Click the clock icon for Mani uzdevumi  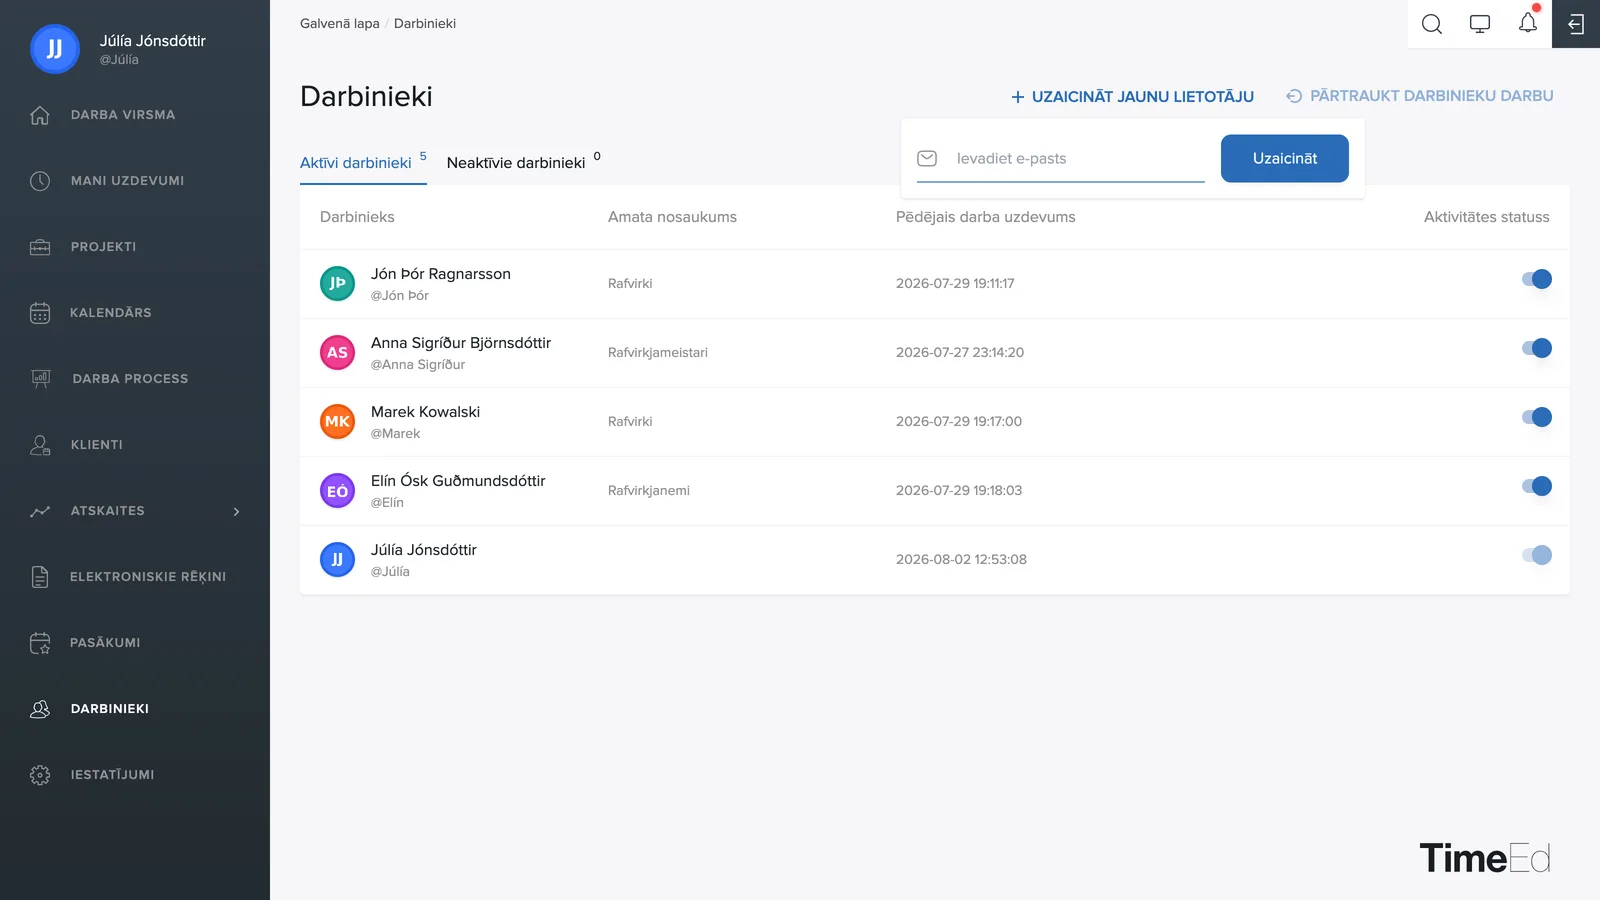[x=40, y=181]
